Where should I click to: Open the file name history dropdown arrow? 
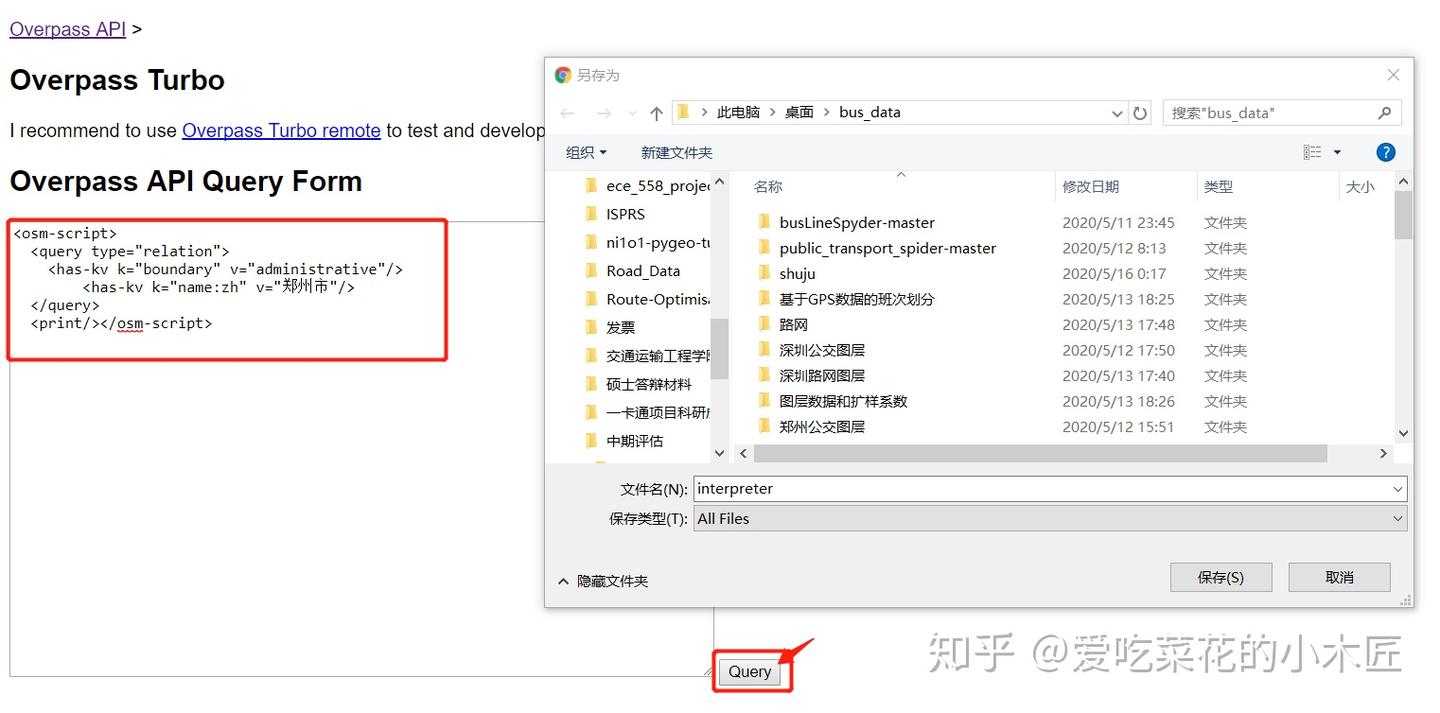point(1398,488)
